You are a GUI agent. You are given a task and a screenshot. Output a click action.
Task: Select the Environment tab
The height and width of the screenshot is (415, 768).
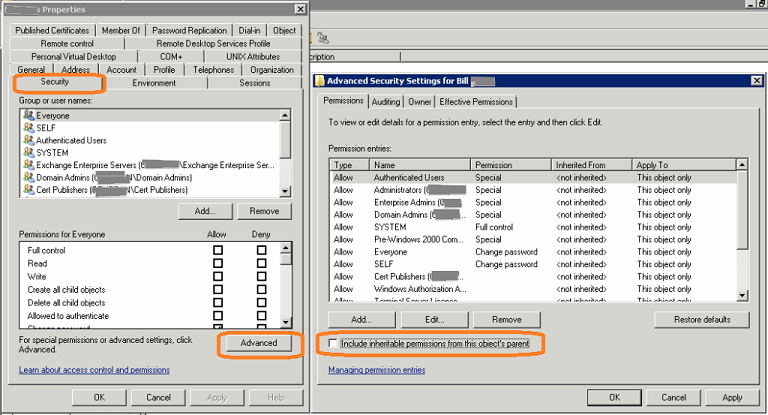[154, 83]
